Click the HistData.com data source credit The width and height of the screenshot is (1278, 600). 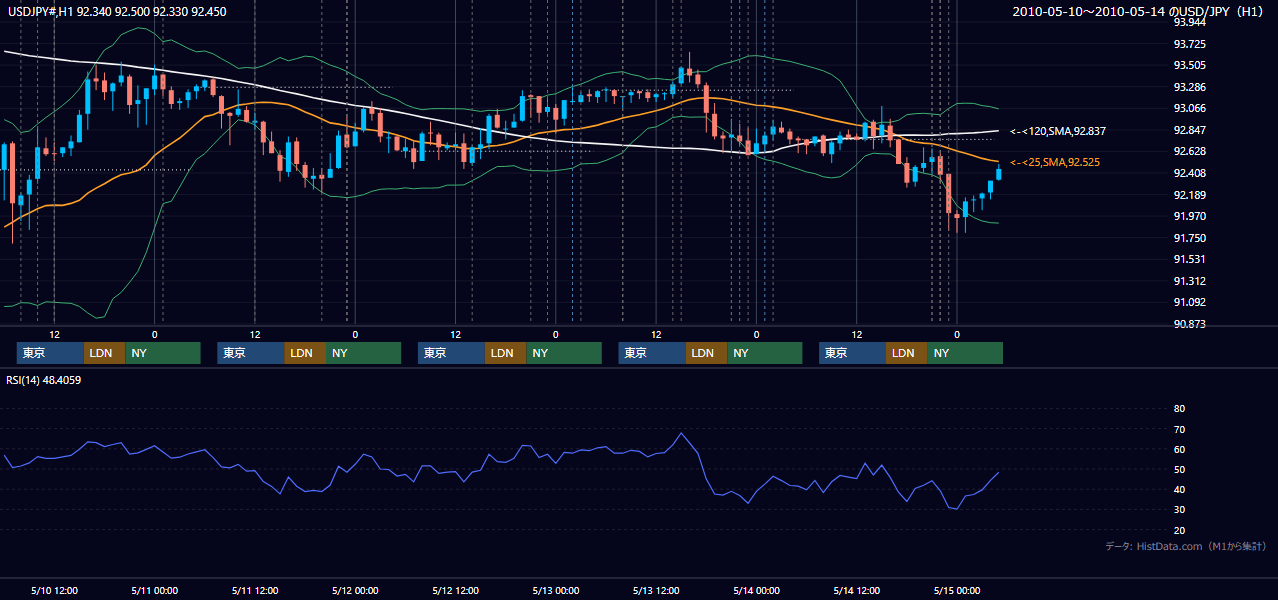click(x=1187, y=546)
